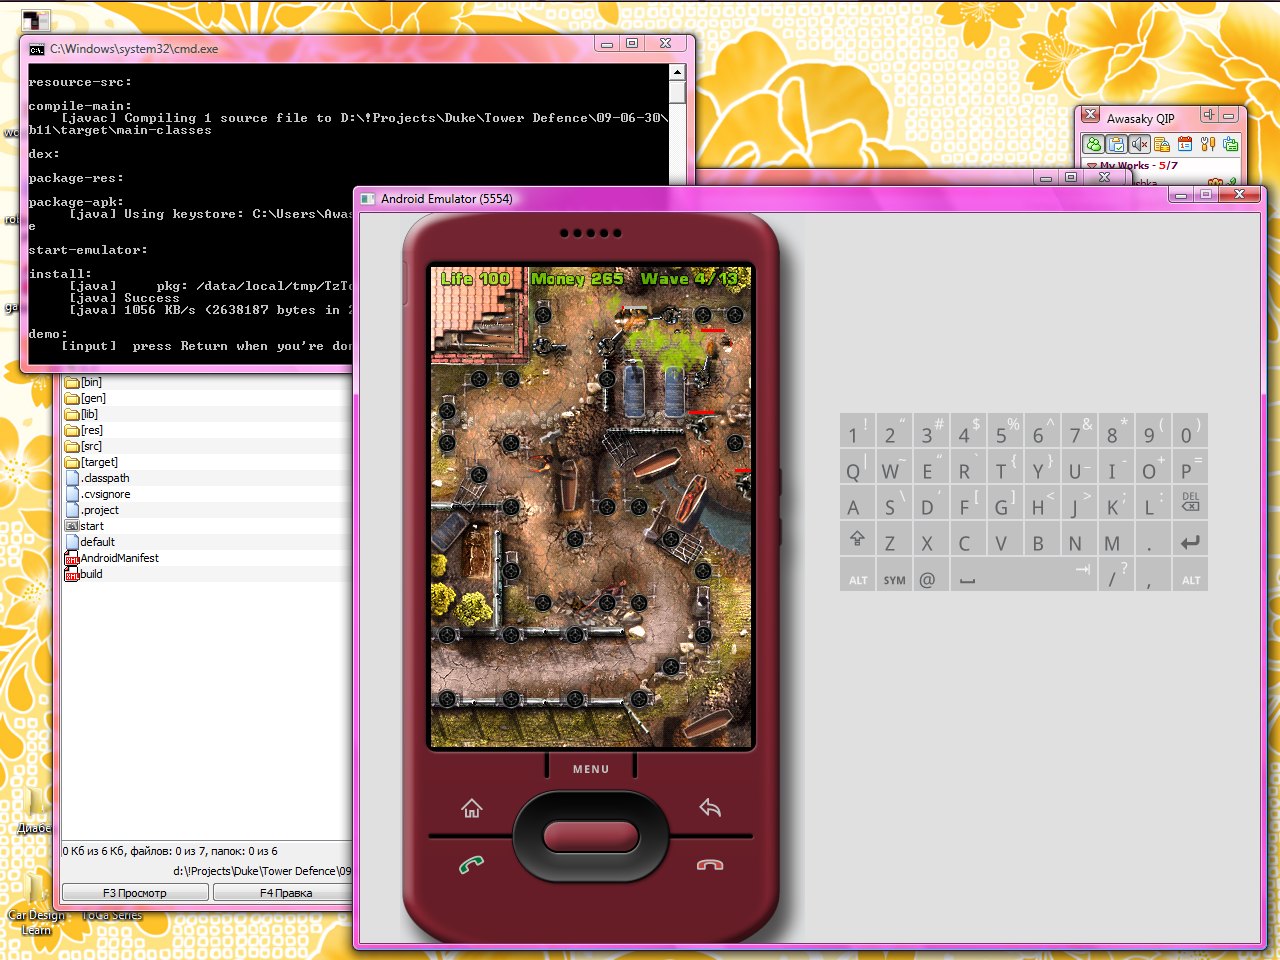
Task: Click the 5 key on emulator keyboard
Action: tap(1005, 431)
